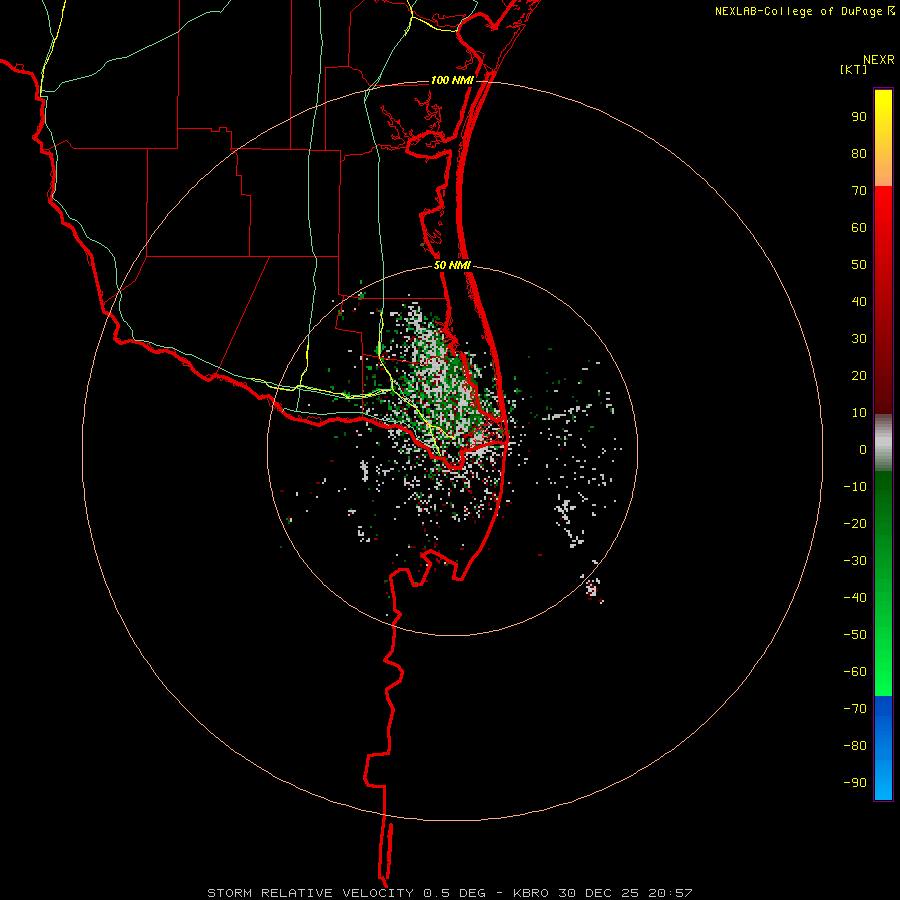Image resolution: width=900 pixels, height=900 pixels.
Task: Click the 50 NMI range ring label
Action: (x=452, y=265)
